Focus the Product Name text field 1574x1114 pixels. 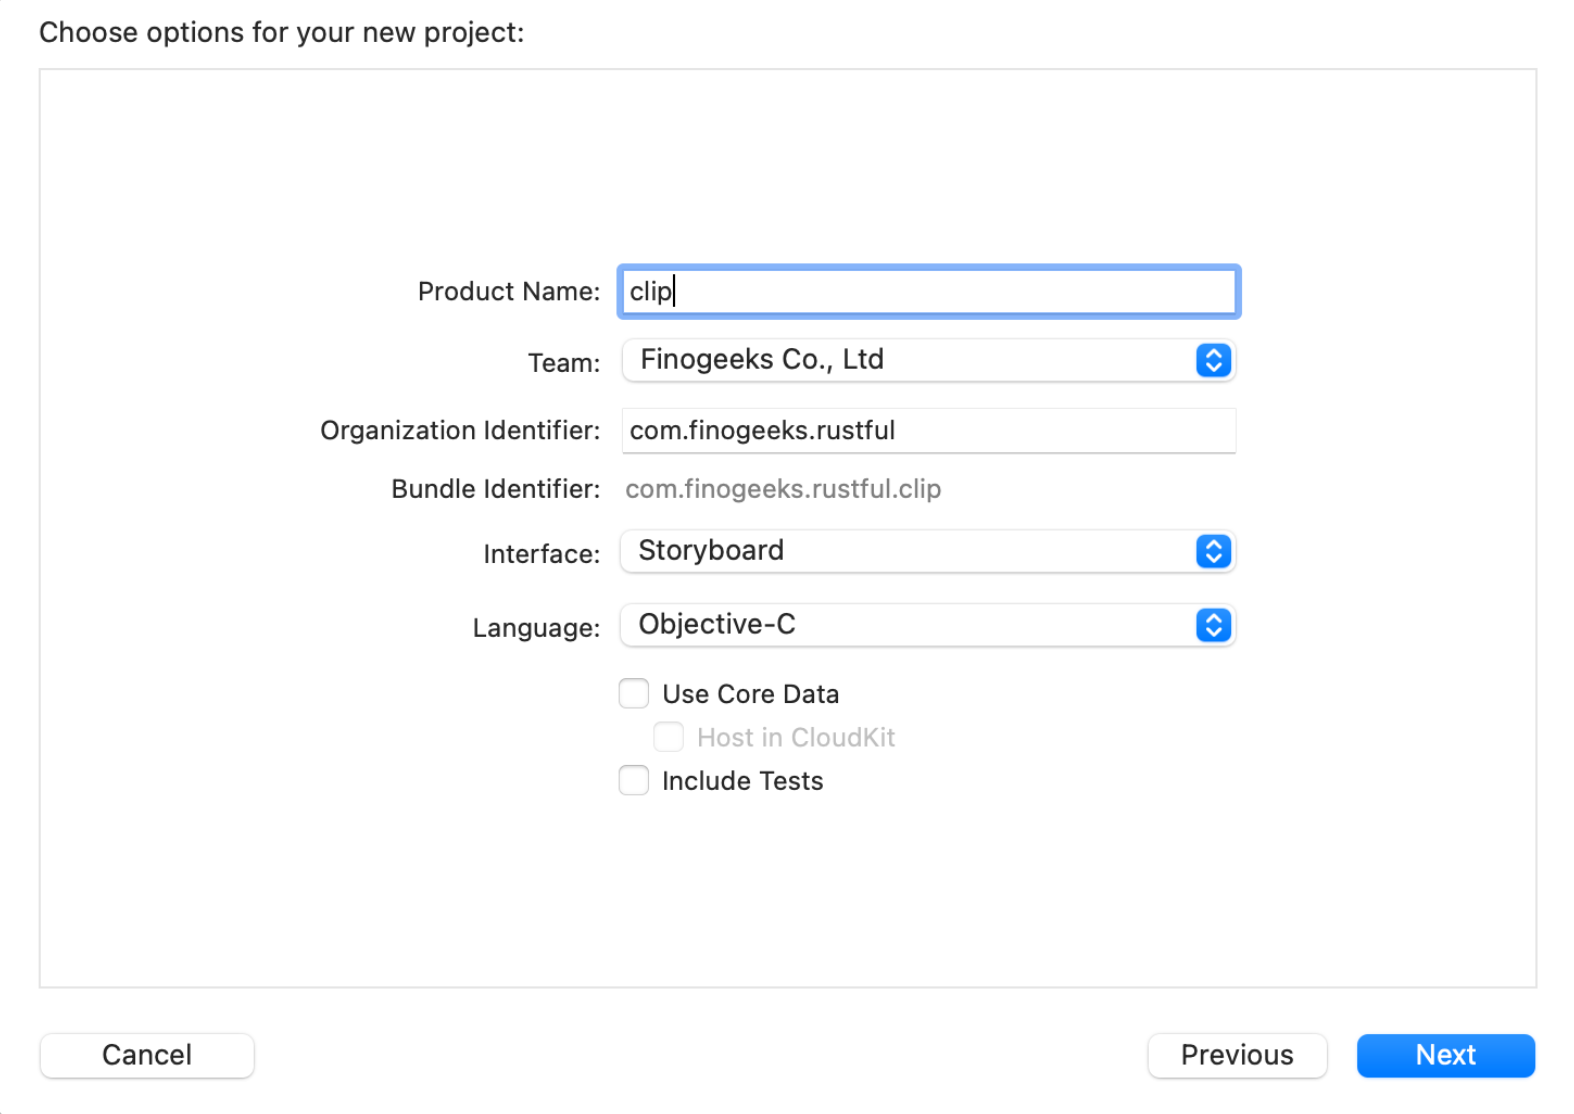(x=928, y=292)
